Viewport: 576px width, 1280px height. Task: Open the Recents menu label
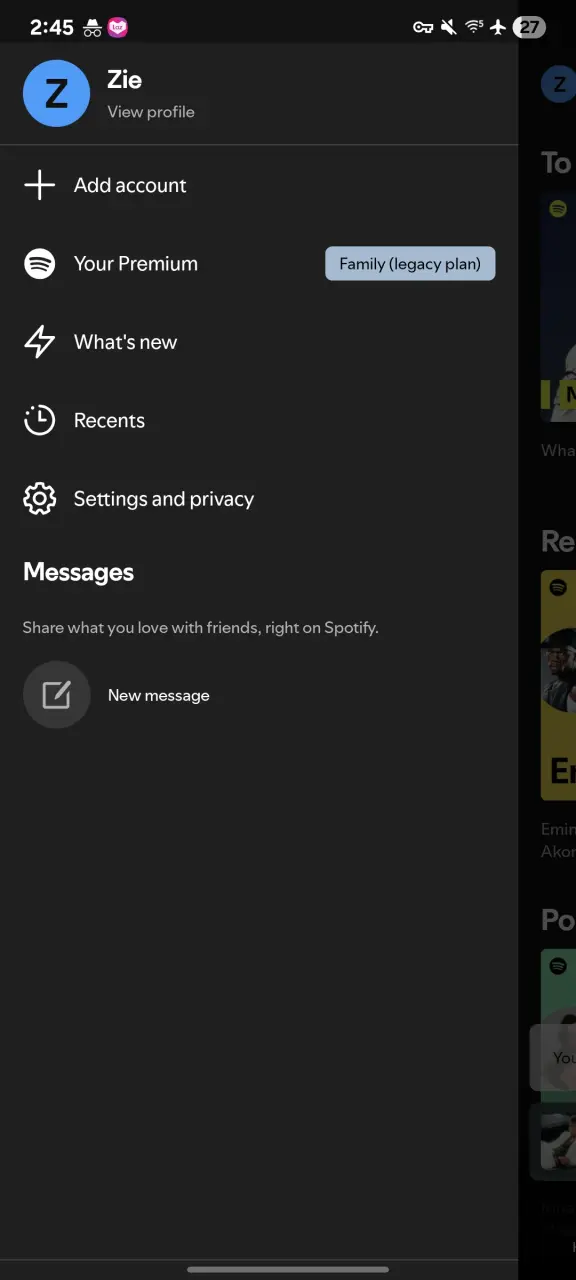click(x=109, y=421)
